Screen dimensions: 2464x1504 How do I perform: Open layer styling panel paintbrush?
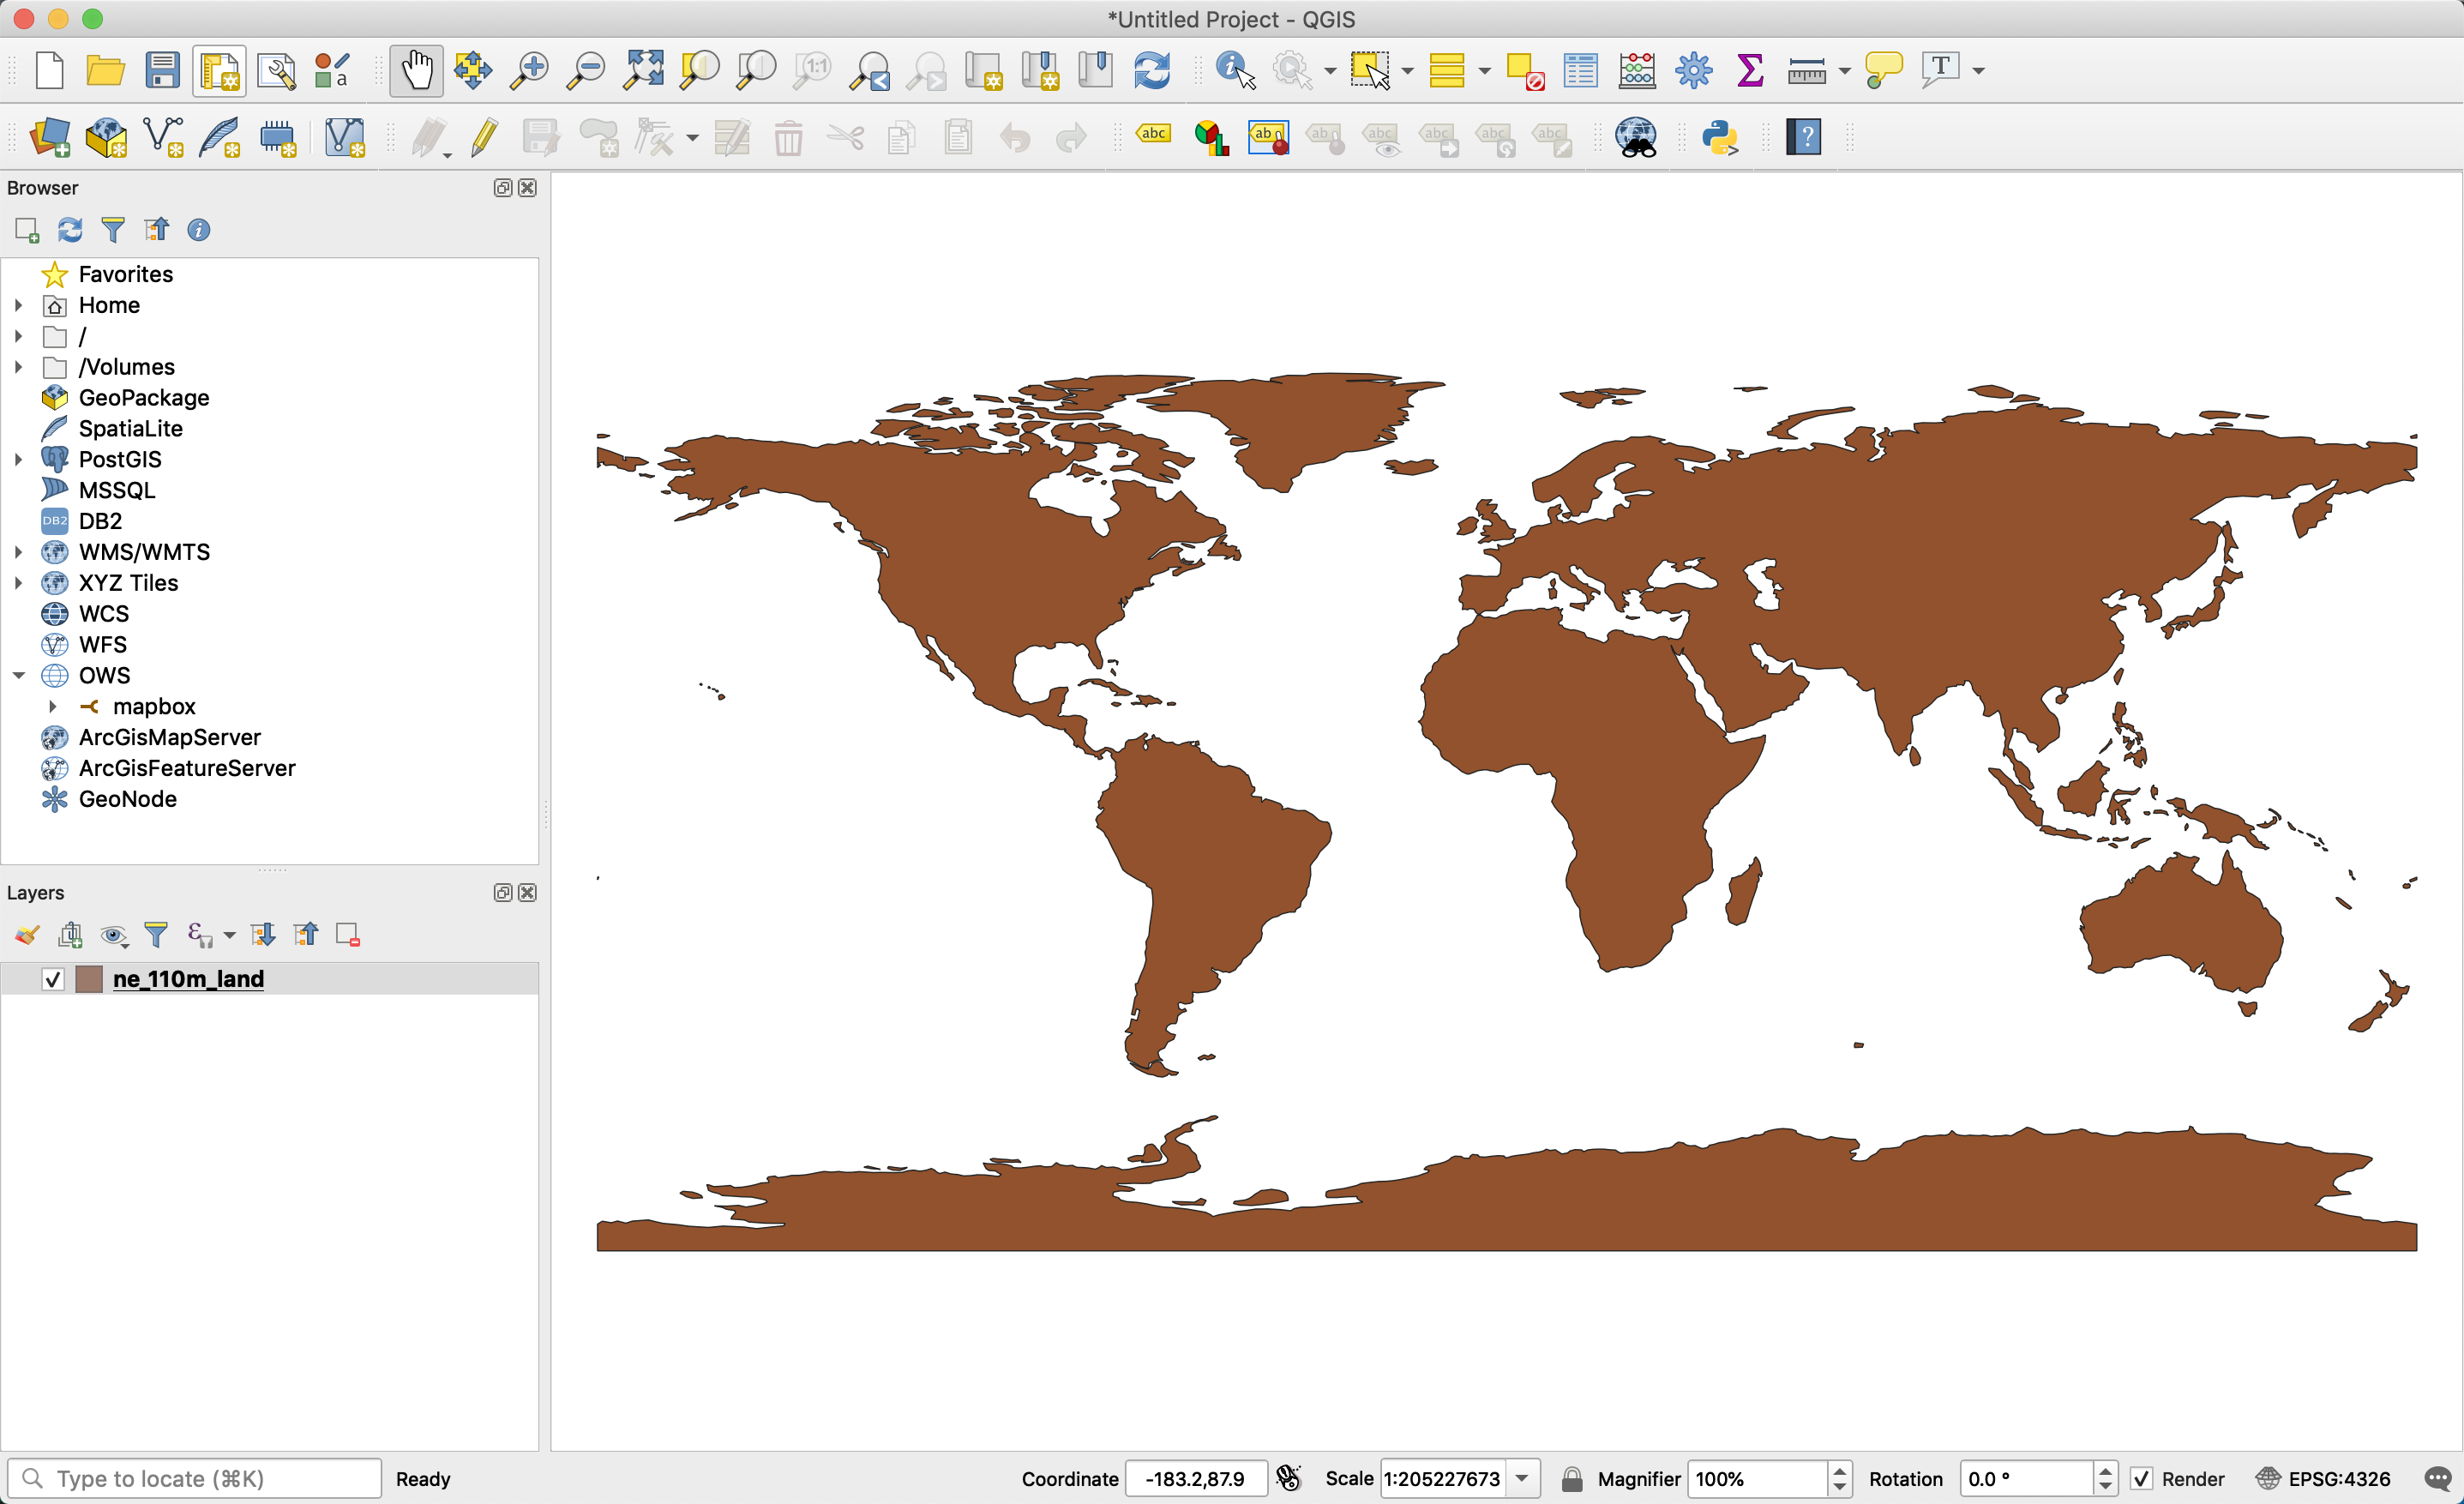[x=27, y=935]
